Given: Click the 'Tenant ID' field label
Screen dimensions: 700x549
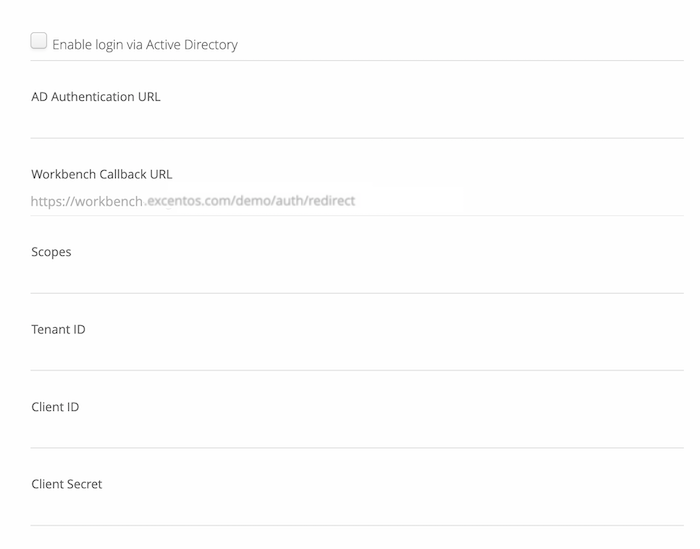Looking at the screenshot, I should coord(58,329).
